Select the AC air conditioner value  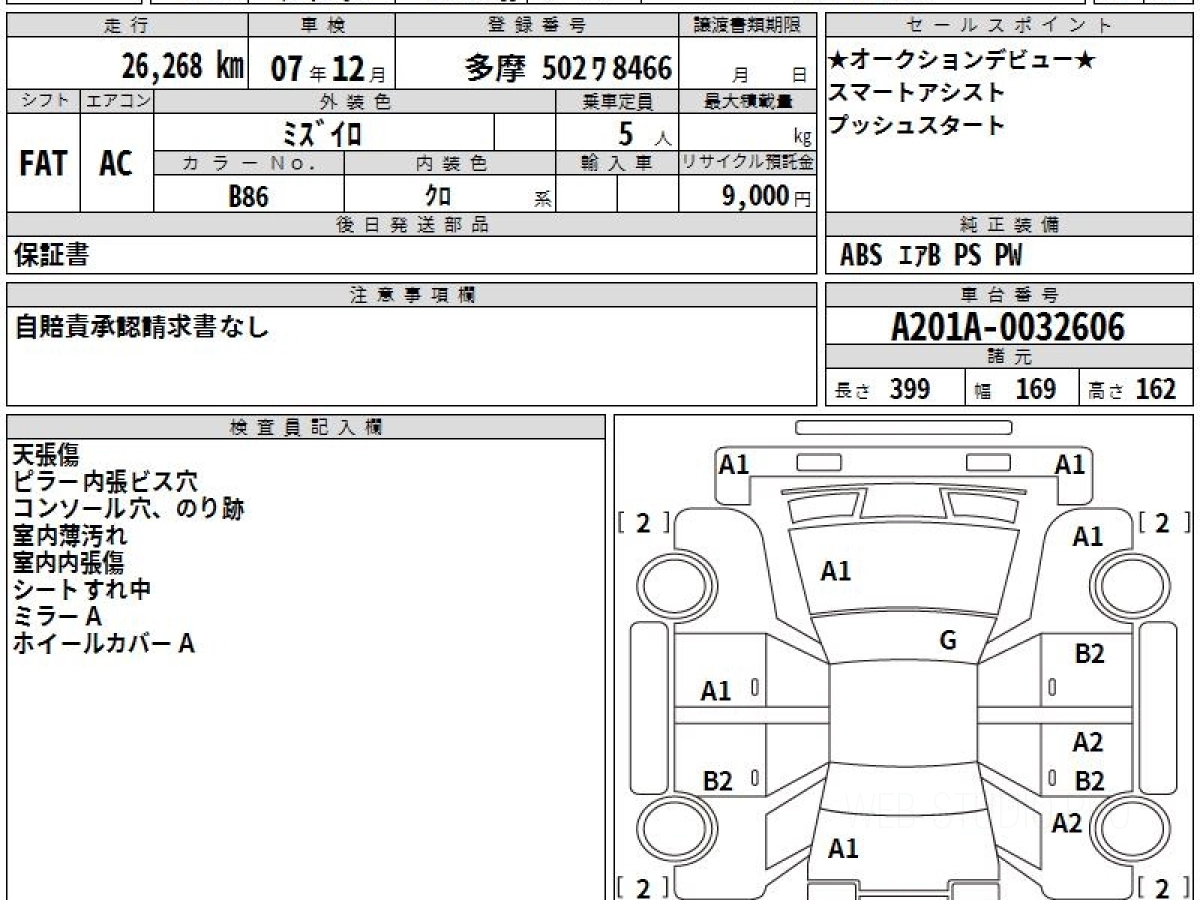[x=116, y=164]
